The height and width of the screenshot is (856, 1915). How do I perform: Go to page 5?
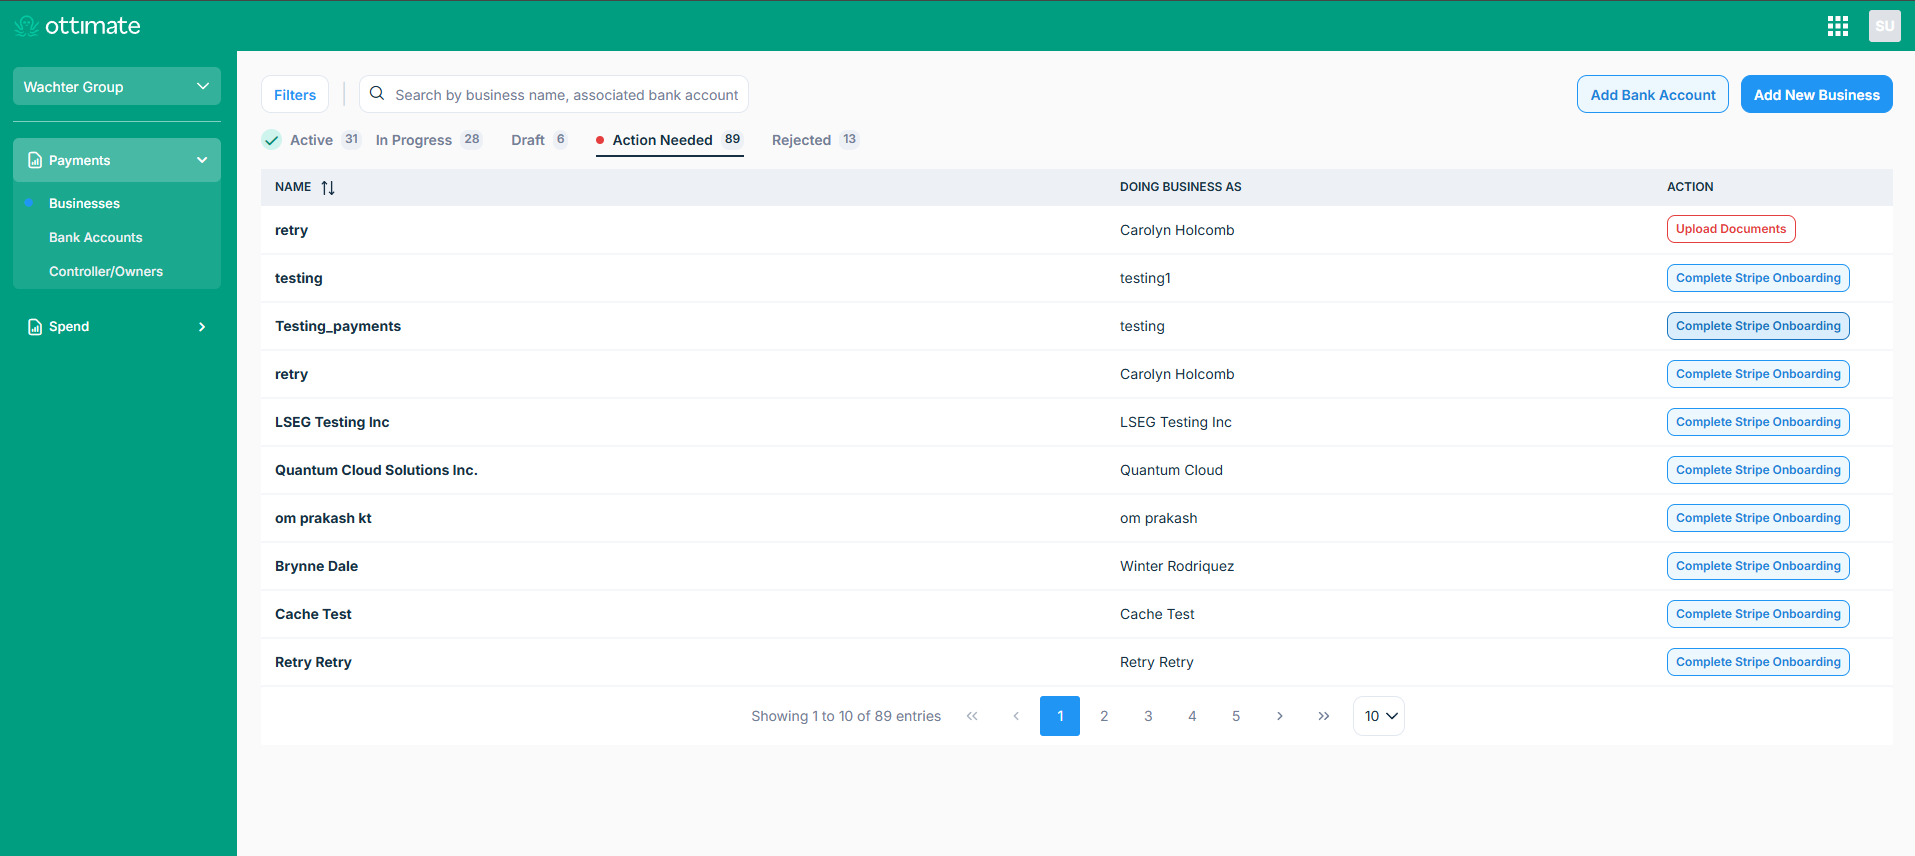pyautogui.click(x=1236, y=716)
